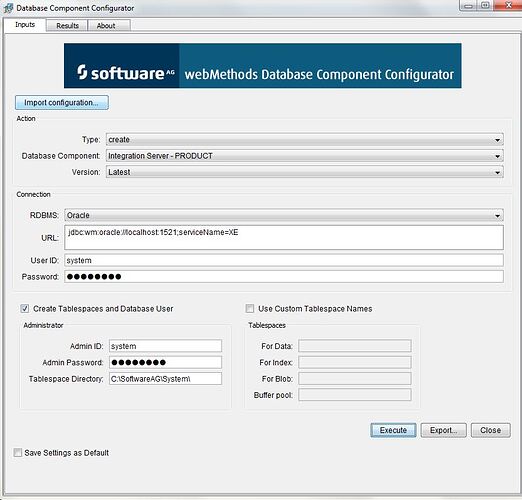Open the RDBMS dropdown showing Oracle
Viewport: 522px width, 500px height.
pos(284,215)
